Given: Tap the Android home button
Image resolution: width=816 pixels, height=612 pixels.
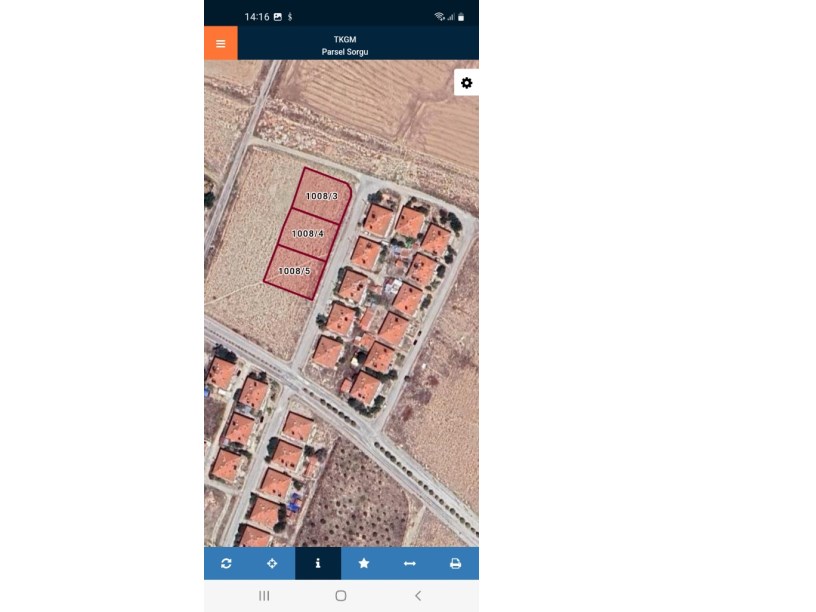Looking at the screenshot, I should click(341, 595).
